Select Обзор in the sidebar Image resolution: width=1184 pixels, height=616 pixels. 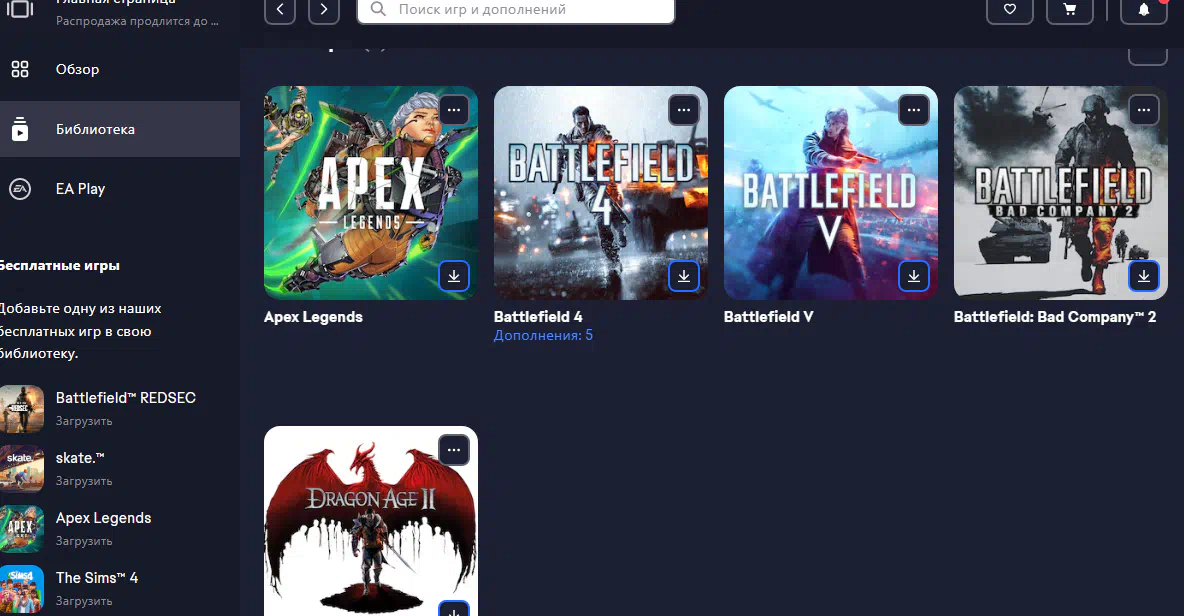tap(78, 70)
